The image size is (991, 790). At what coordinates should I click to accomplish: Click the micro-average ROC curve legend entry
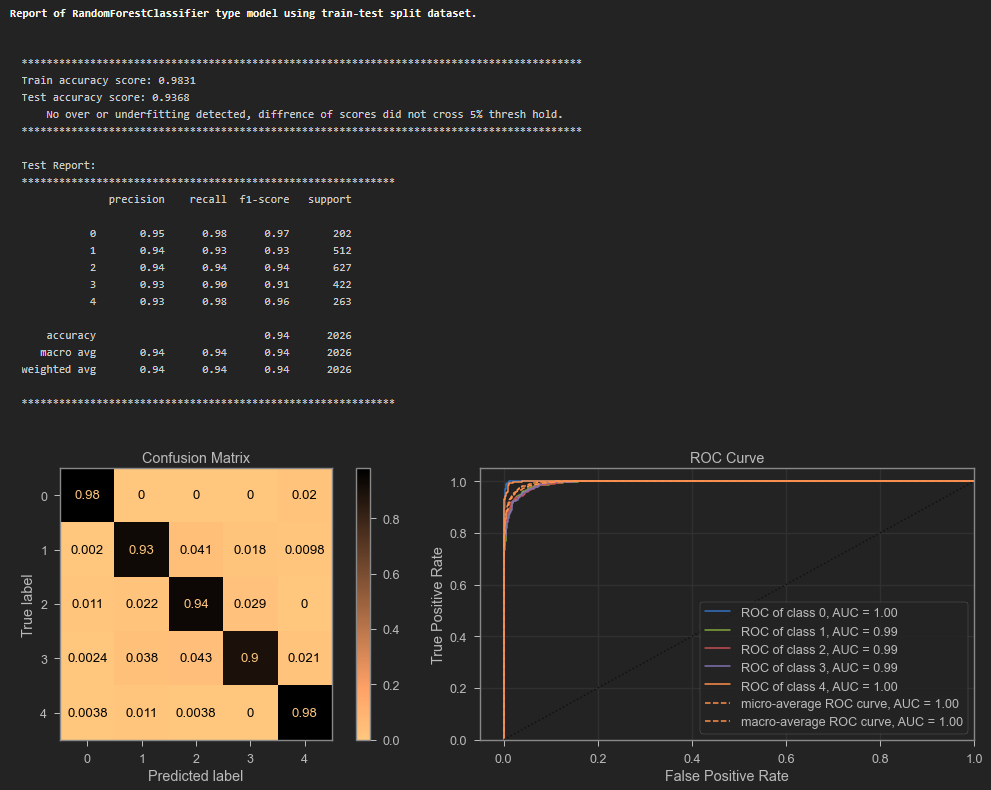[849, 704]
